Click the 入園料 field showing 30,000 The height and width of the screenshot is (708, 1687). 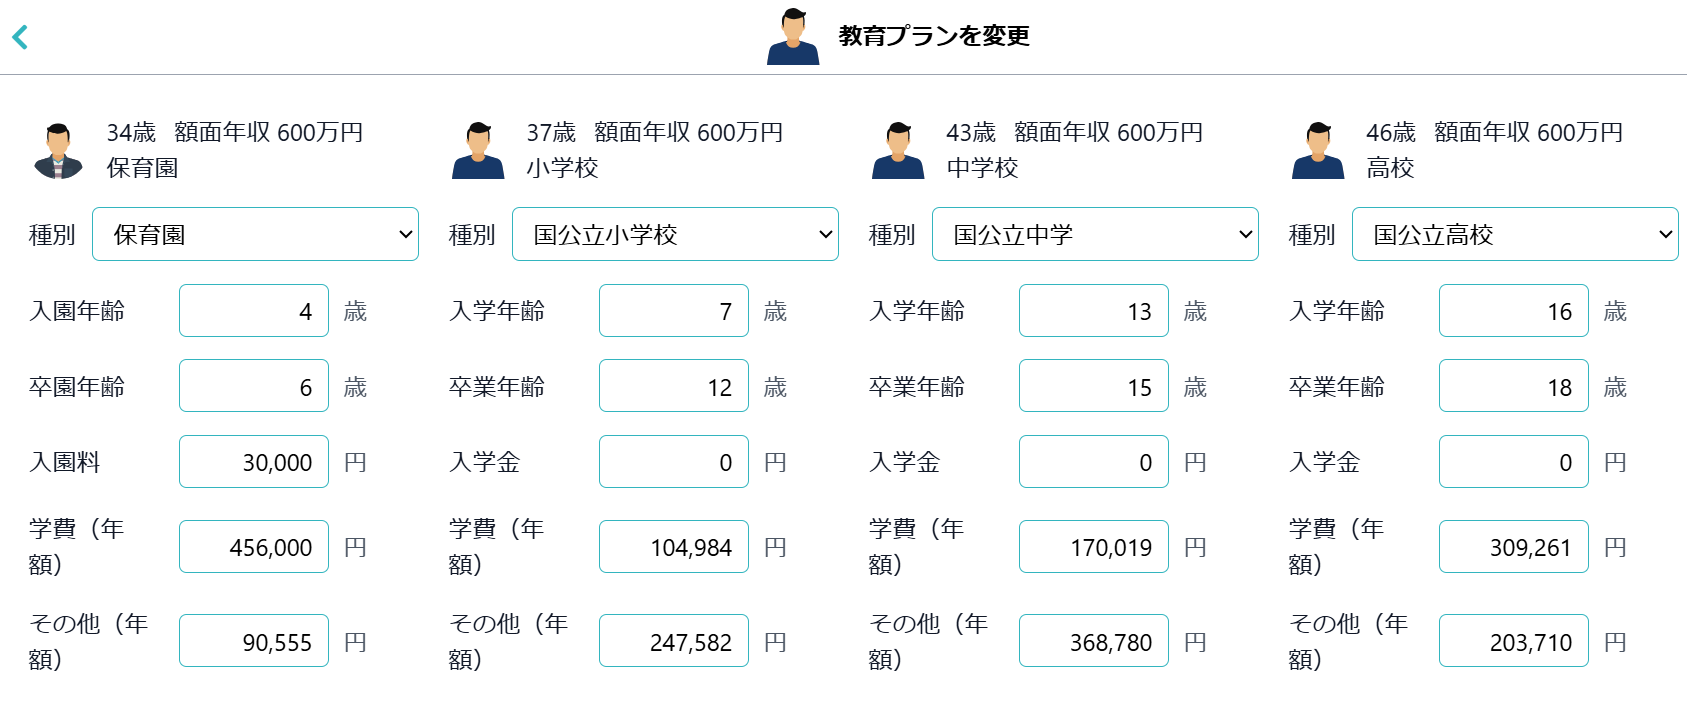click(x=253, y=461)
